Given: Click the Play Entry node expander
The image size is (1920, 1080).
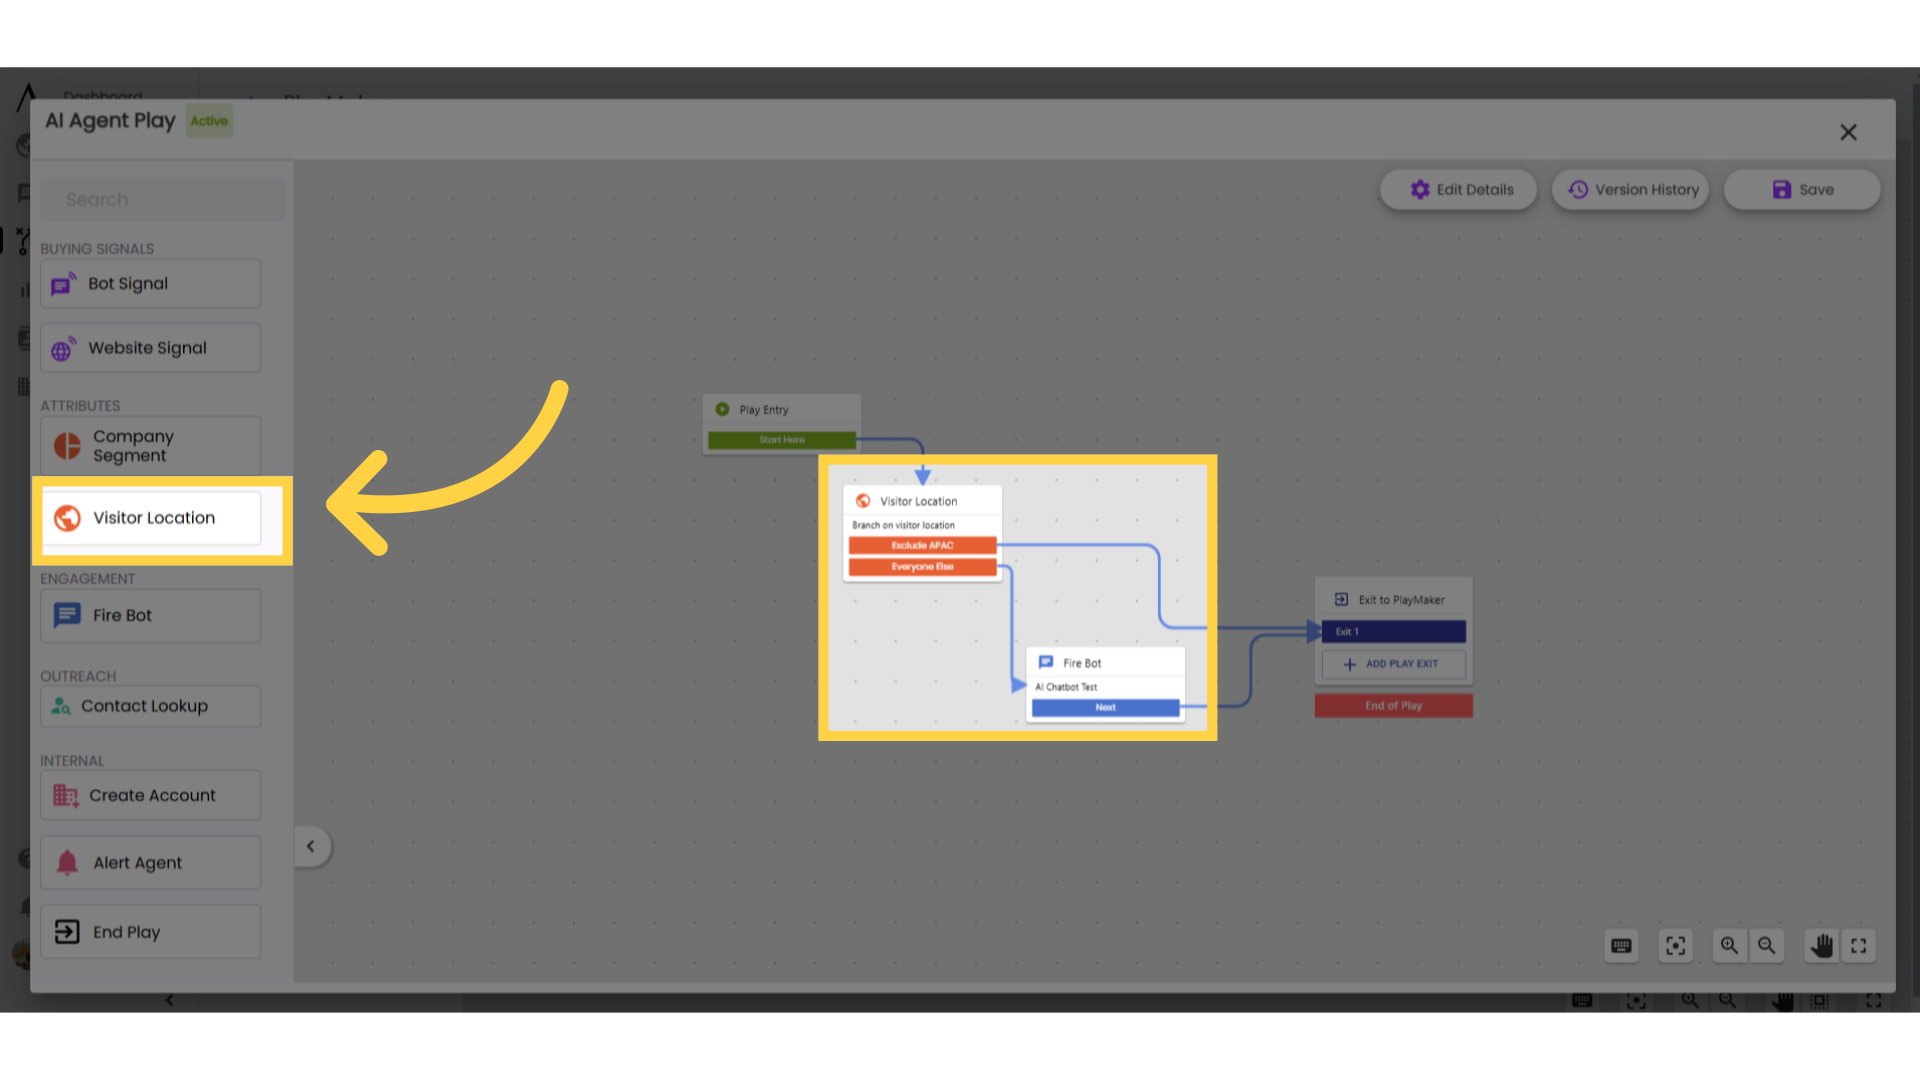Looking at the screenshot, I should [x=723, y=409].
